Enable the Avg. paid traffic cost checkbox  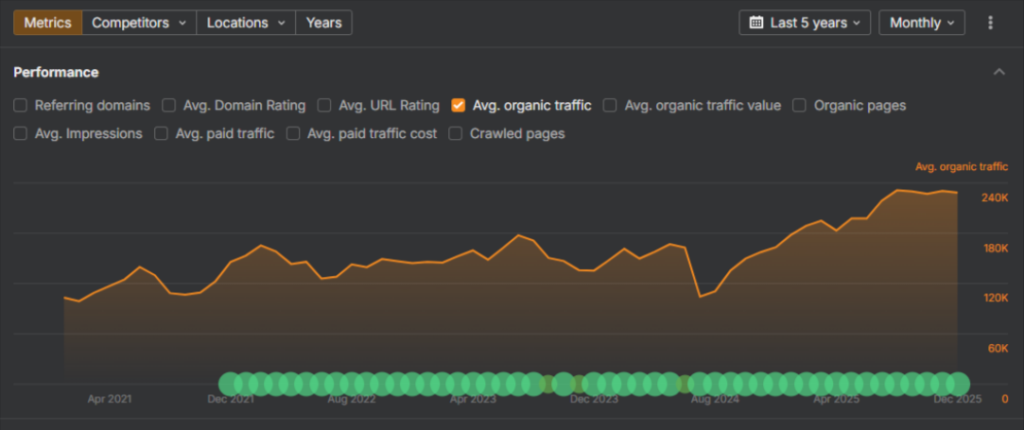click(293, 133)
